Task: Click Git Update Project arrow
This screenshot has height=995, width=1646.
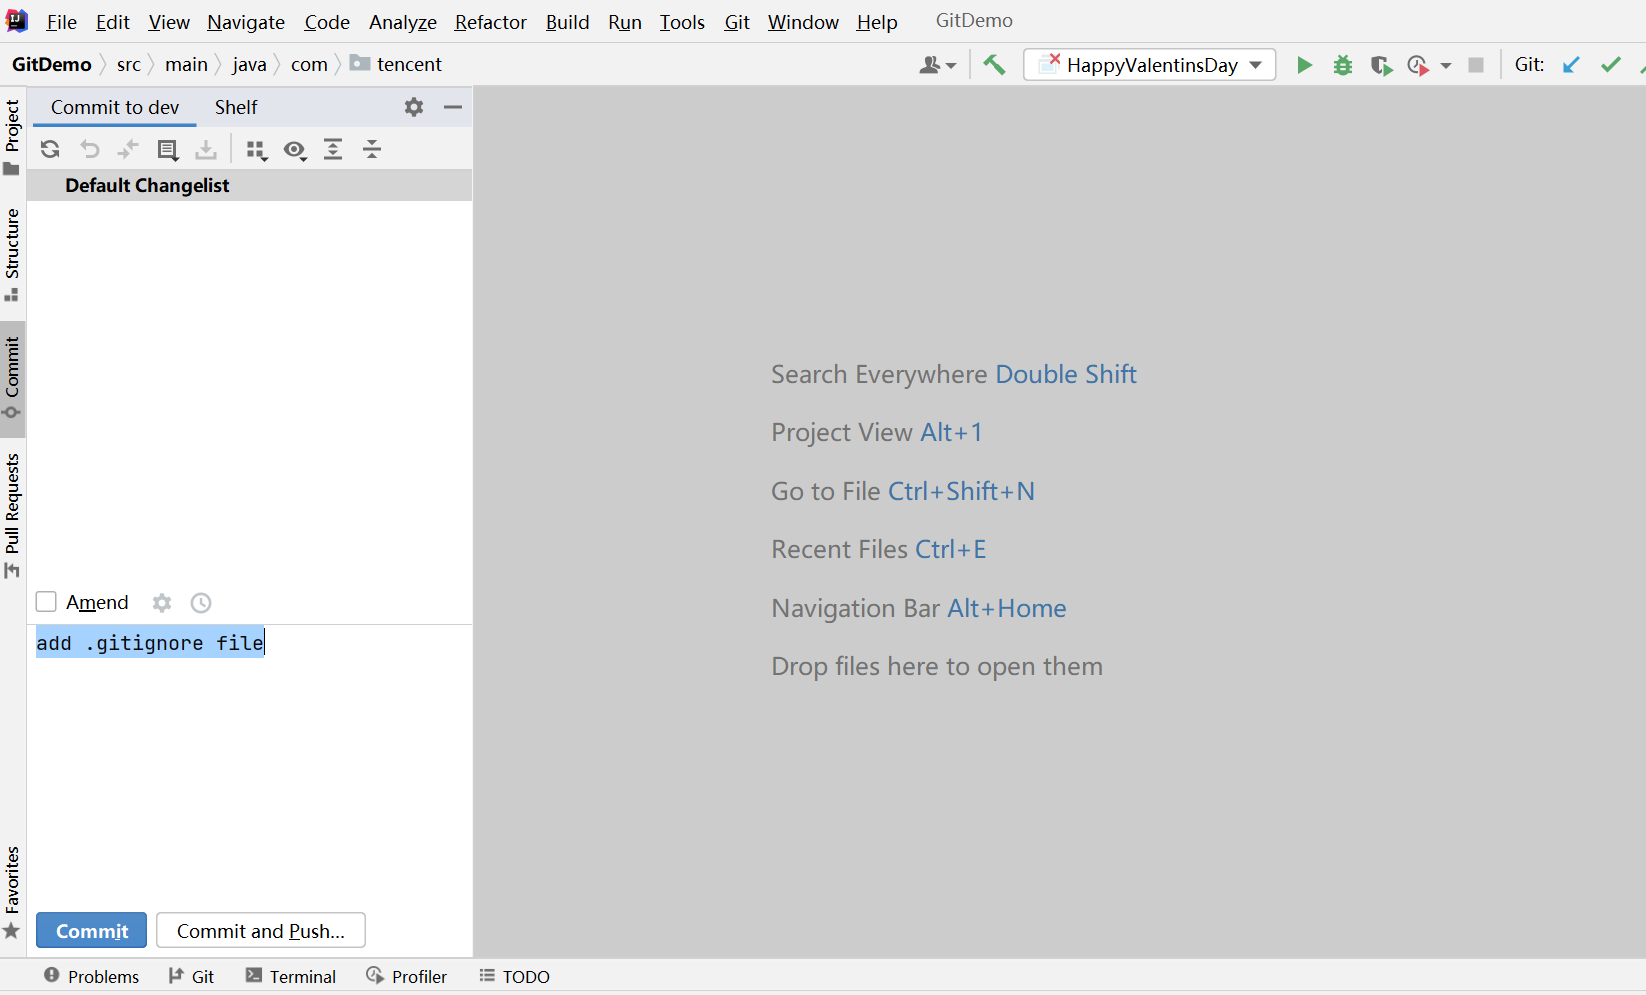Action: click(1571, 65)
